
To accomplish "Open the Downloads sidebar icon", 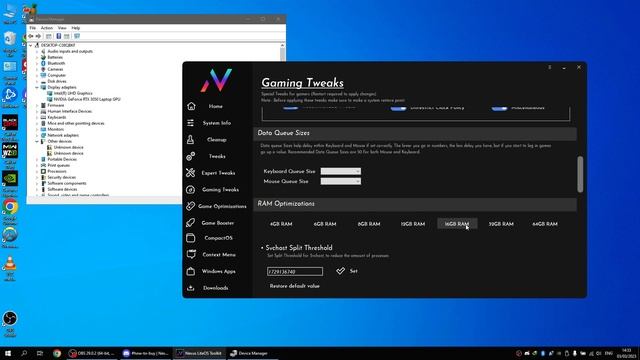I will 190,288.
